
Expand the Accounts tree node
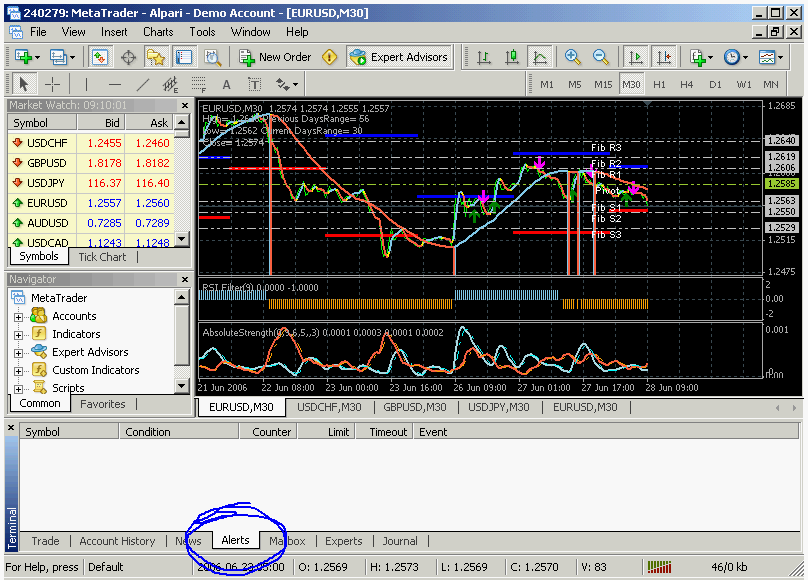pyautogui.click(x=19, y=317)
